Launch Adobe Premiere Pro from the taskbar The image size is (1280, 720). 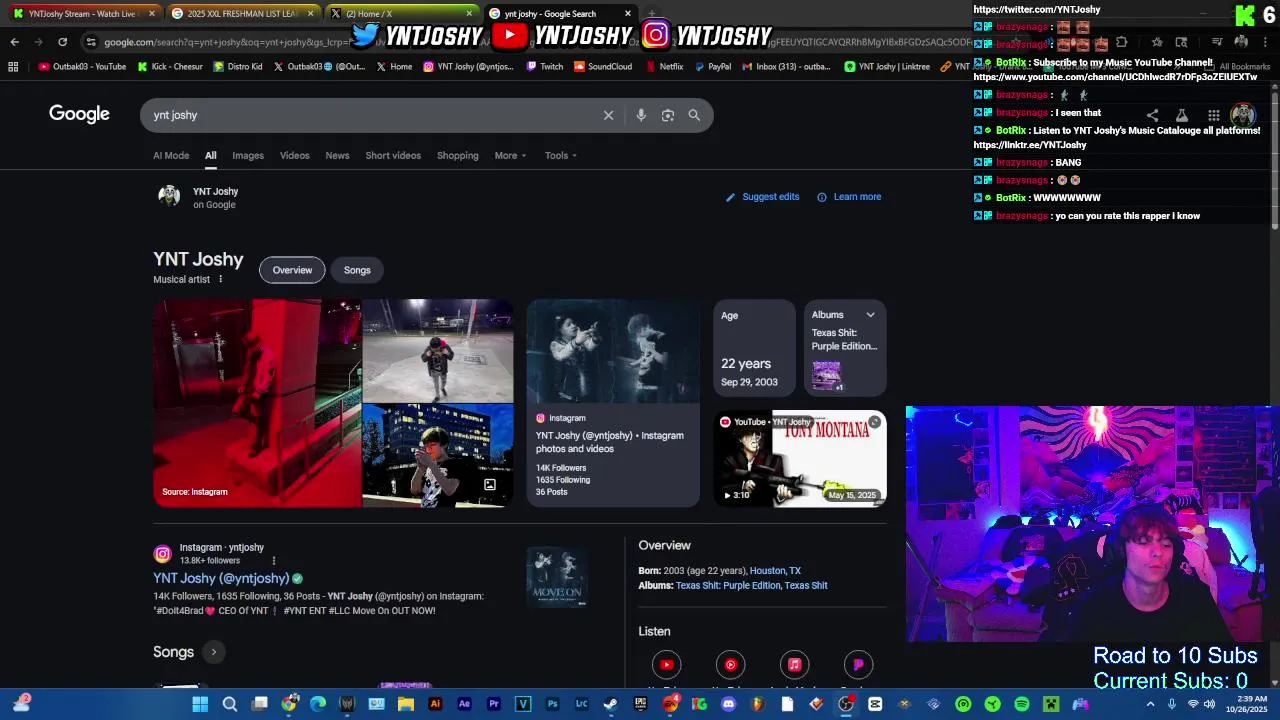coord(494,704)
